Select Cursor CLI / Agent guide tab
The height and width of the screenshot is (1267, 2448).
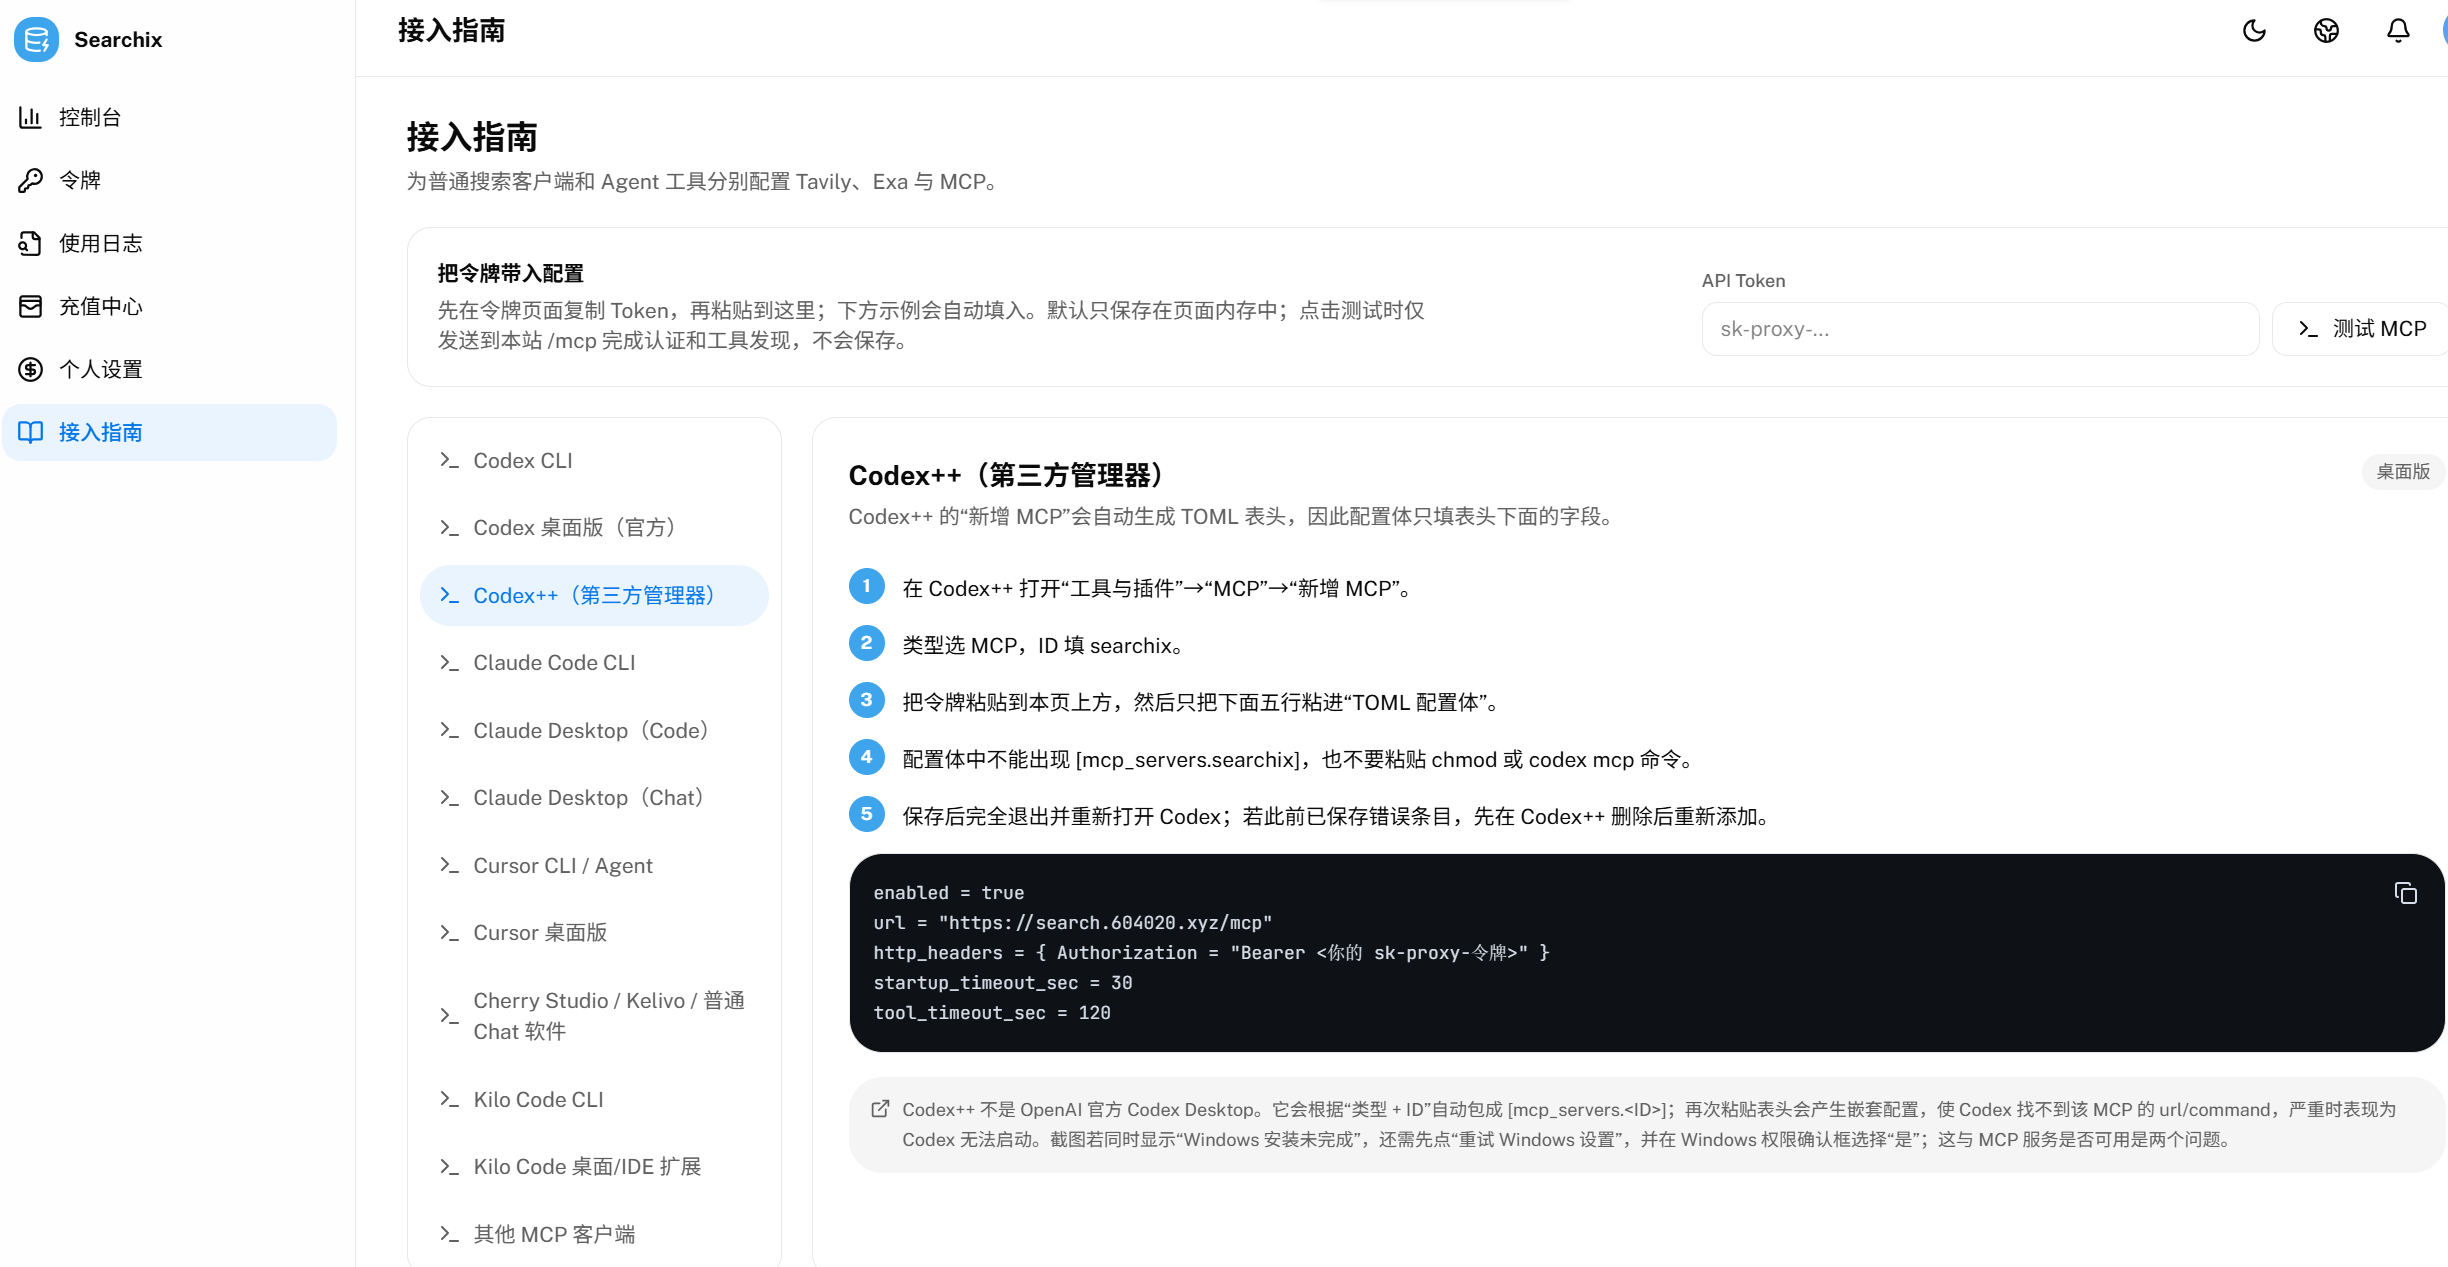594,866
